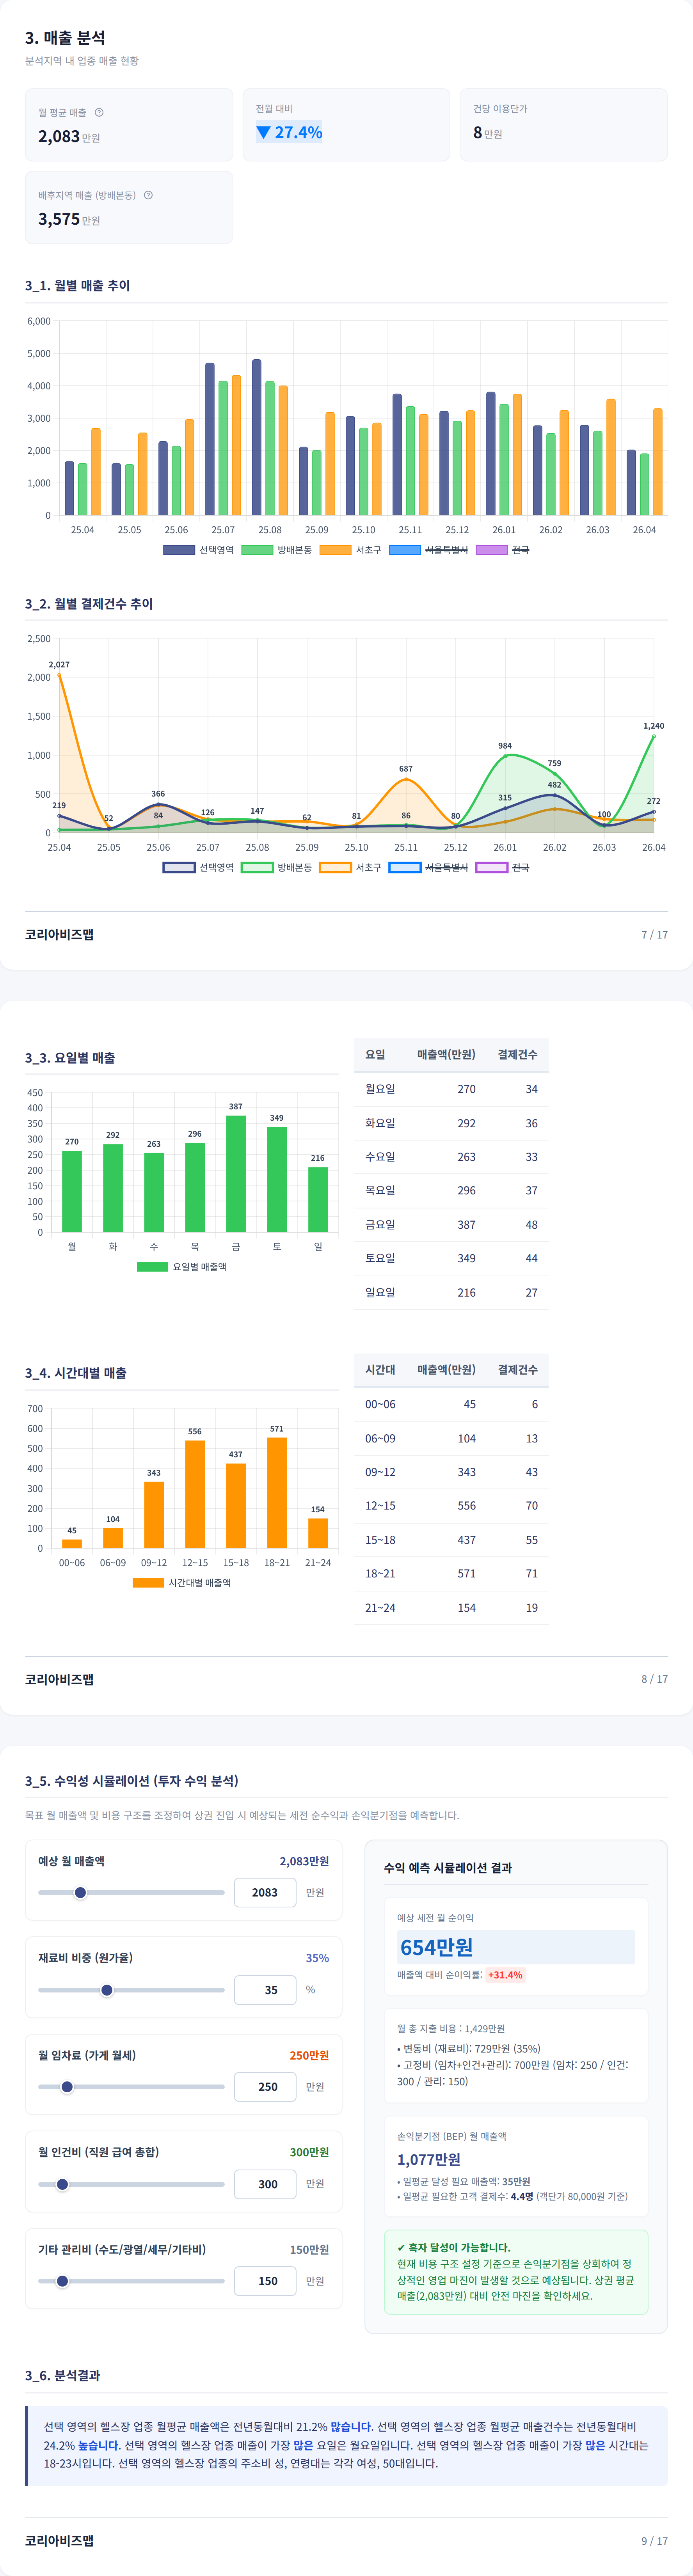Click the 9 / 17 page number
Screen dimensions: 693x2576
[654, 2540]
